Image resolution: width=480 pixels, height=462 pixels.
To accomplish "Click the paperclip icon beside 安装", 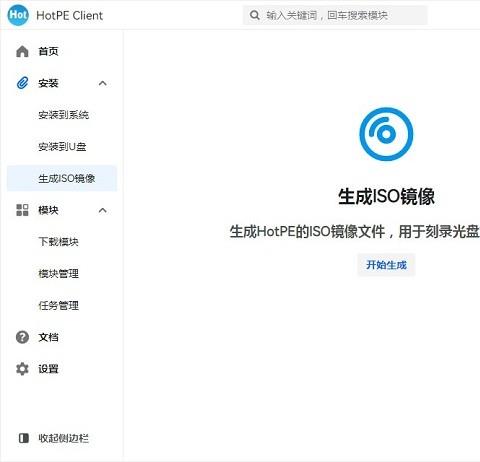I will (22, 83).
